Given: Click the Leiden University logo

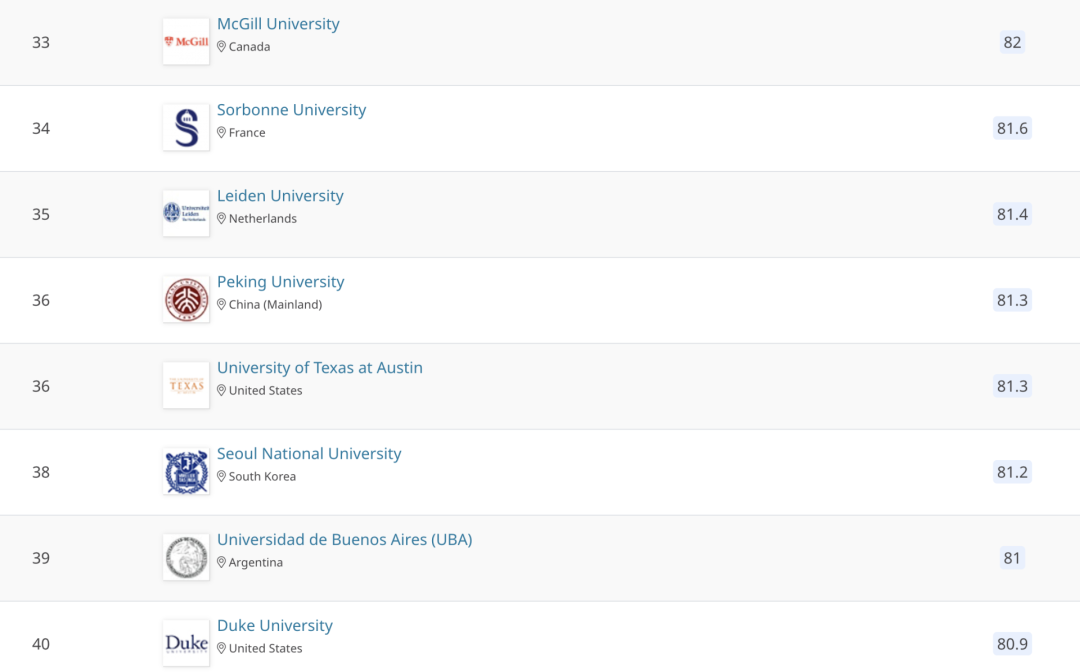Looking at the screenshot, I should tap(186, 214).
